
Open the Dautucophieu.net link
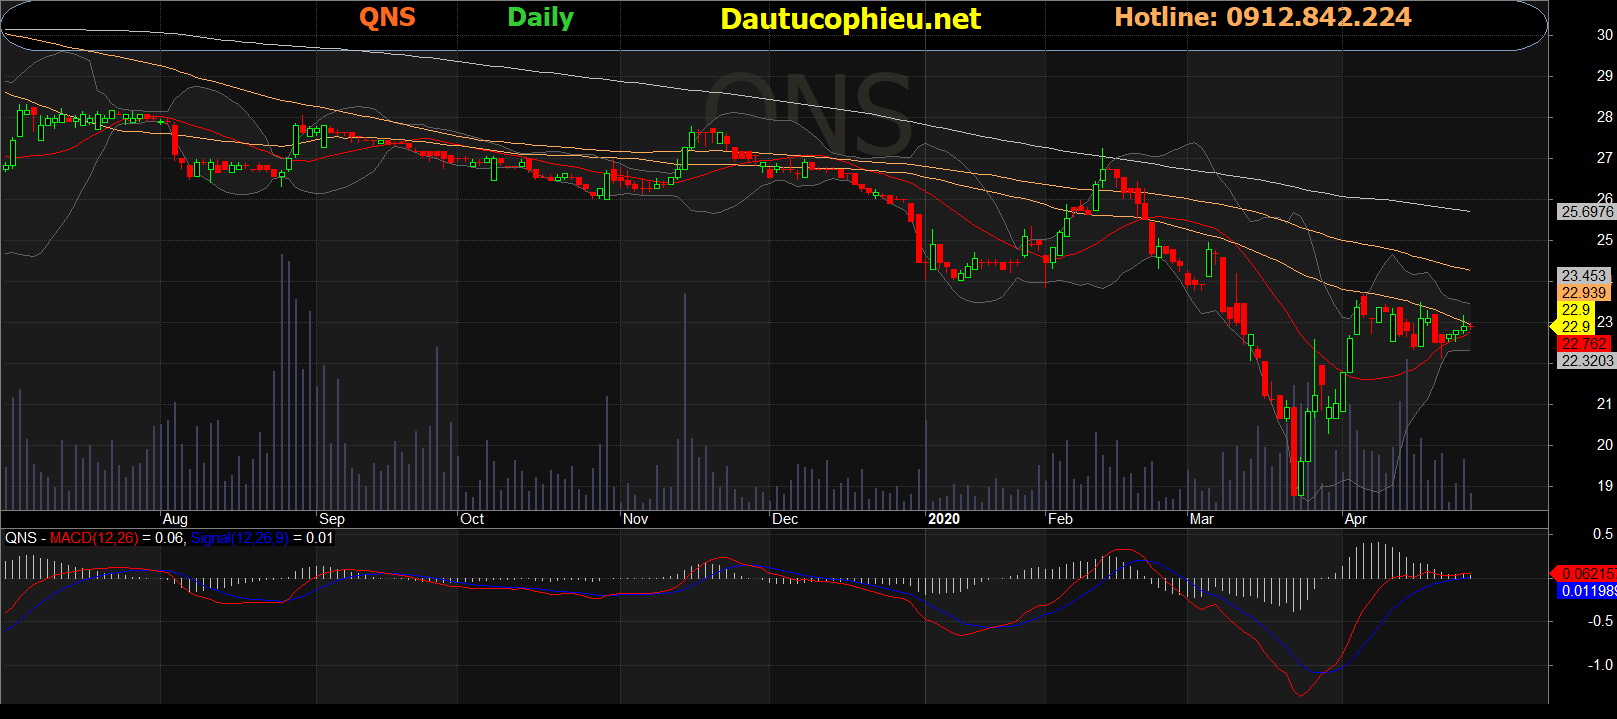(x=851, y=19)
